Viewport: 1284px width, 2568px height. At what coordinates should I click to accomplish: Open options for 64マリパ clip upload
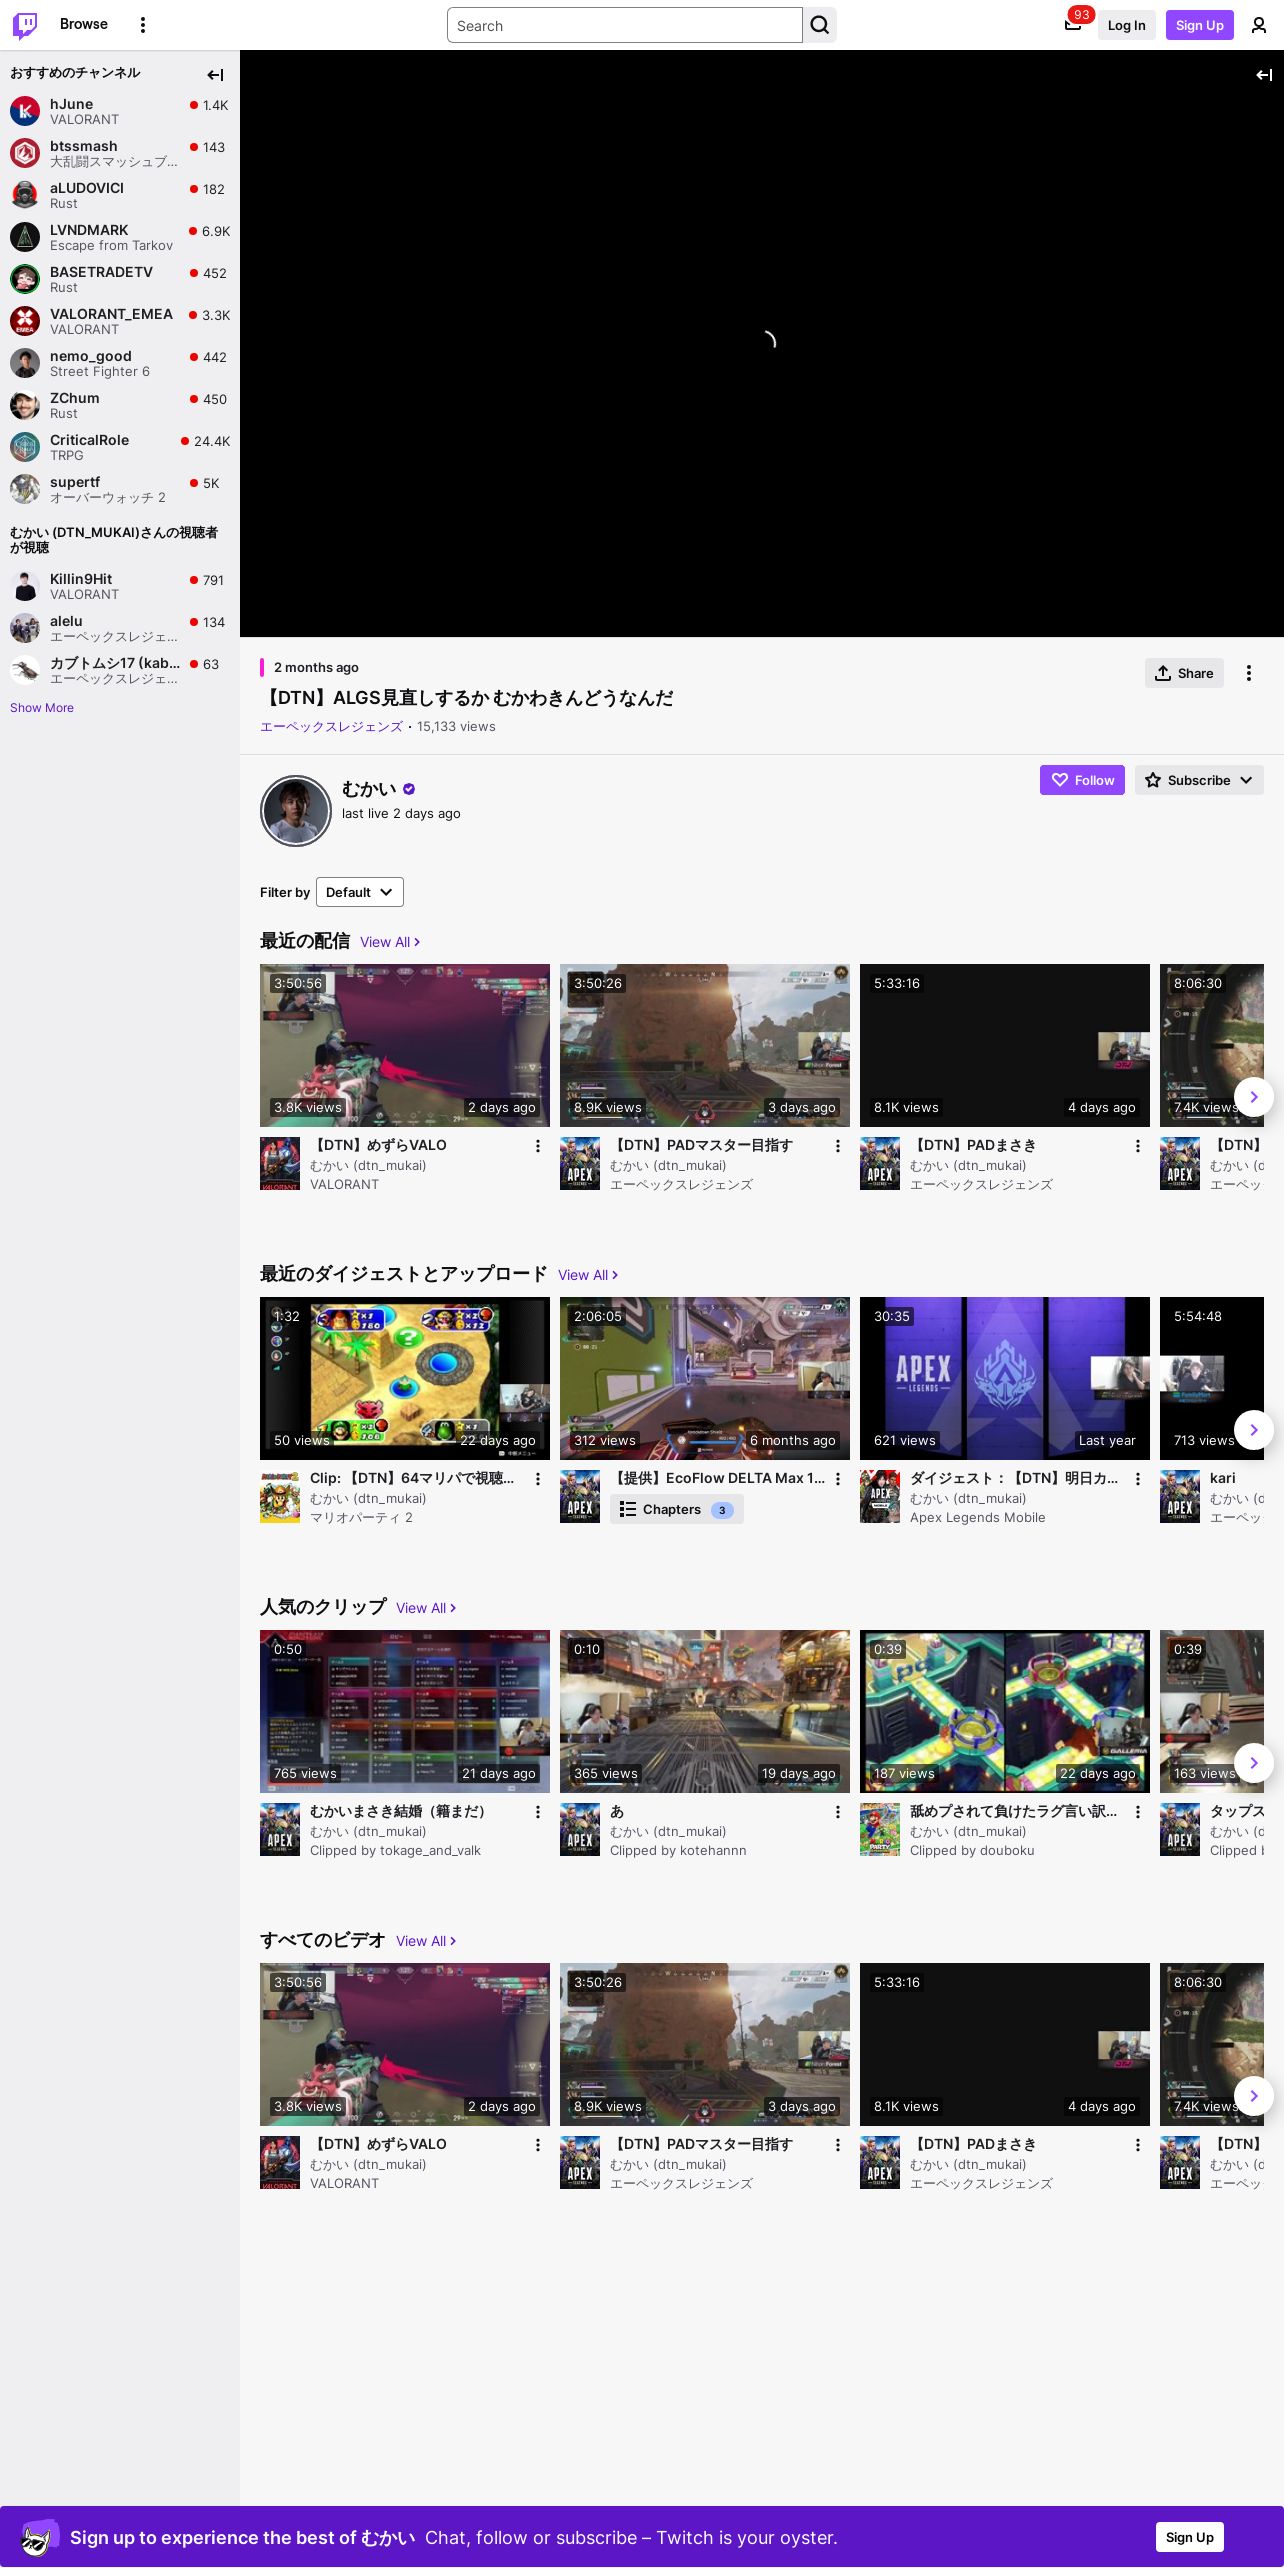[x=538, y=1479]
